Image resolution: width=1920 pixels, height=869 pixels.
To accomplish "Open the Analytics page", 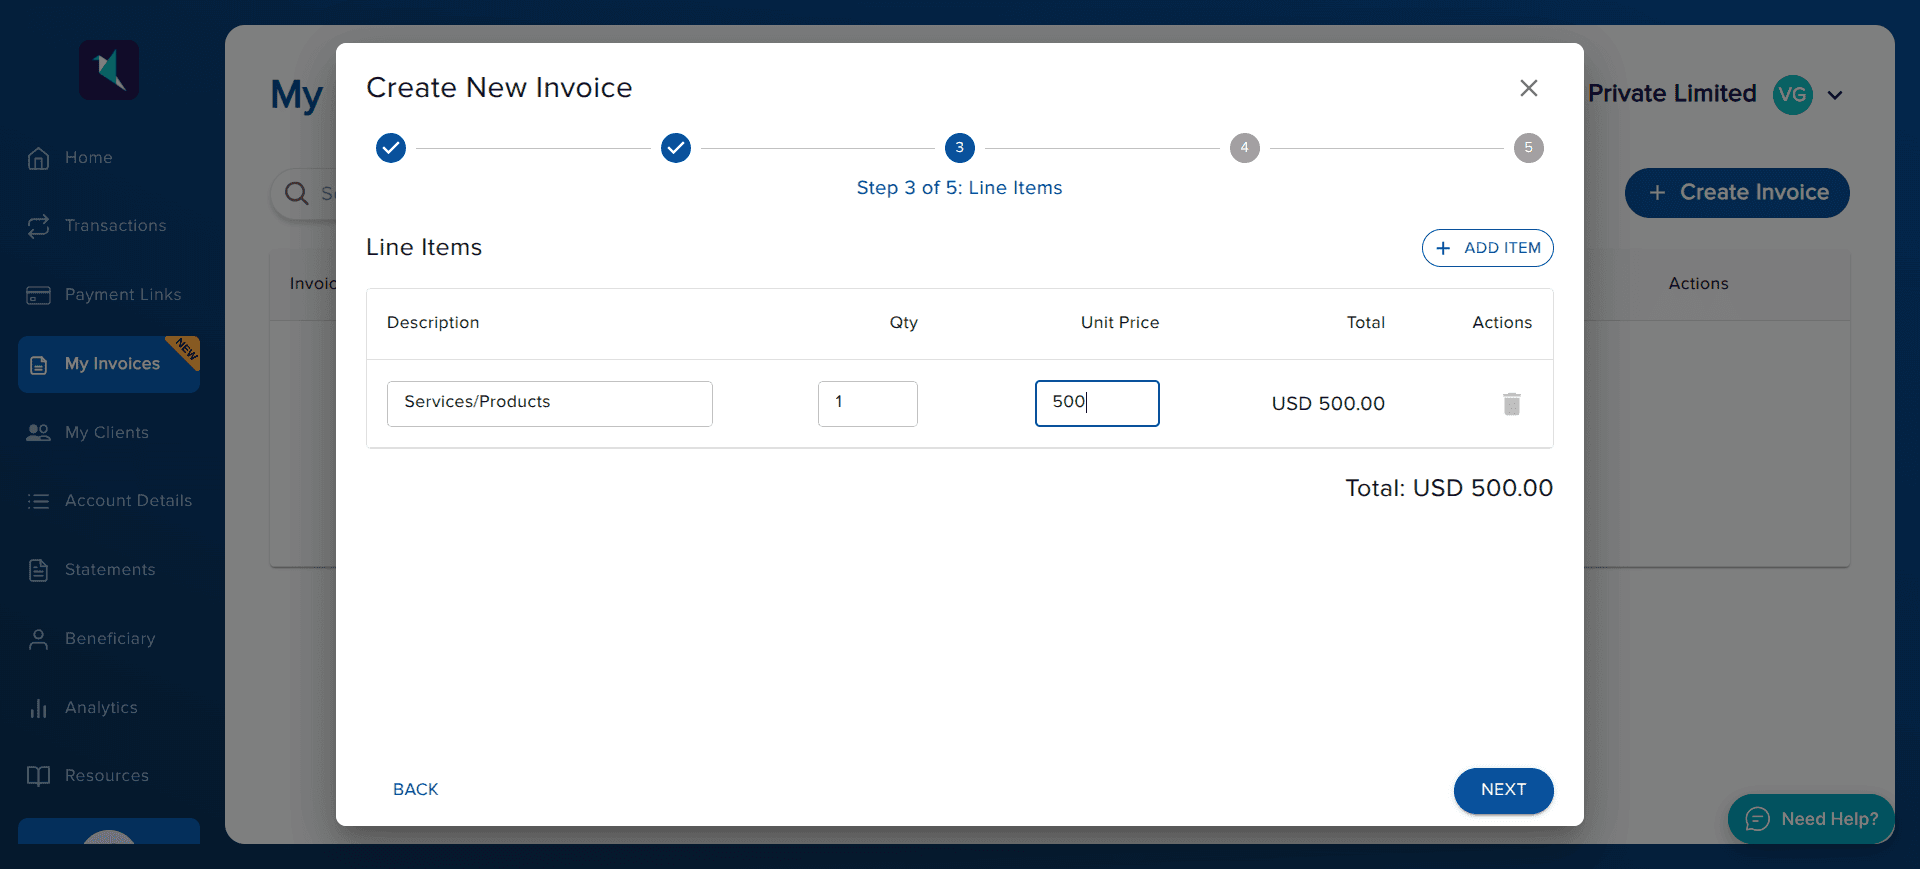I will click(101, 708).
